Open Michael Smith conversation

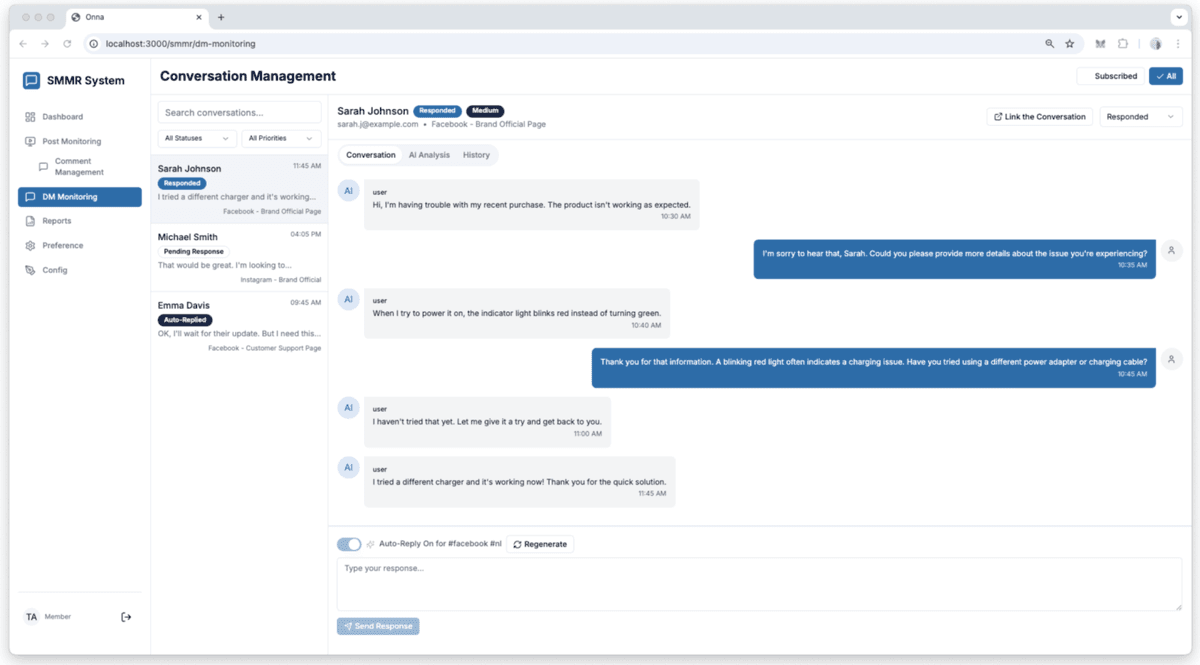coord(239,258)
